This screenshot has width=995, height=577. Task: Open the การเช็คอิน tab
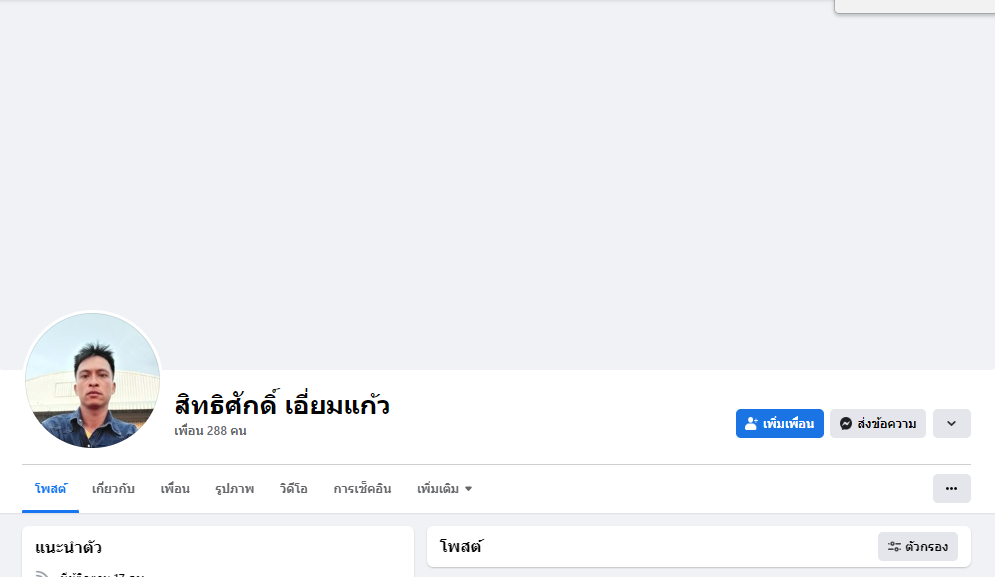(x=362, y=489)
